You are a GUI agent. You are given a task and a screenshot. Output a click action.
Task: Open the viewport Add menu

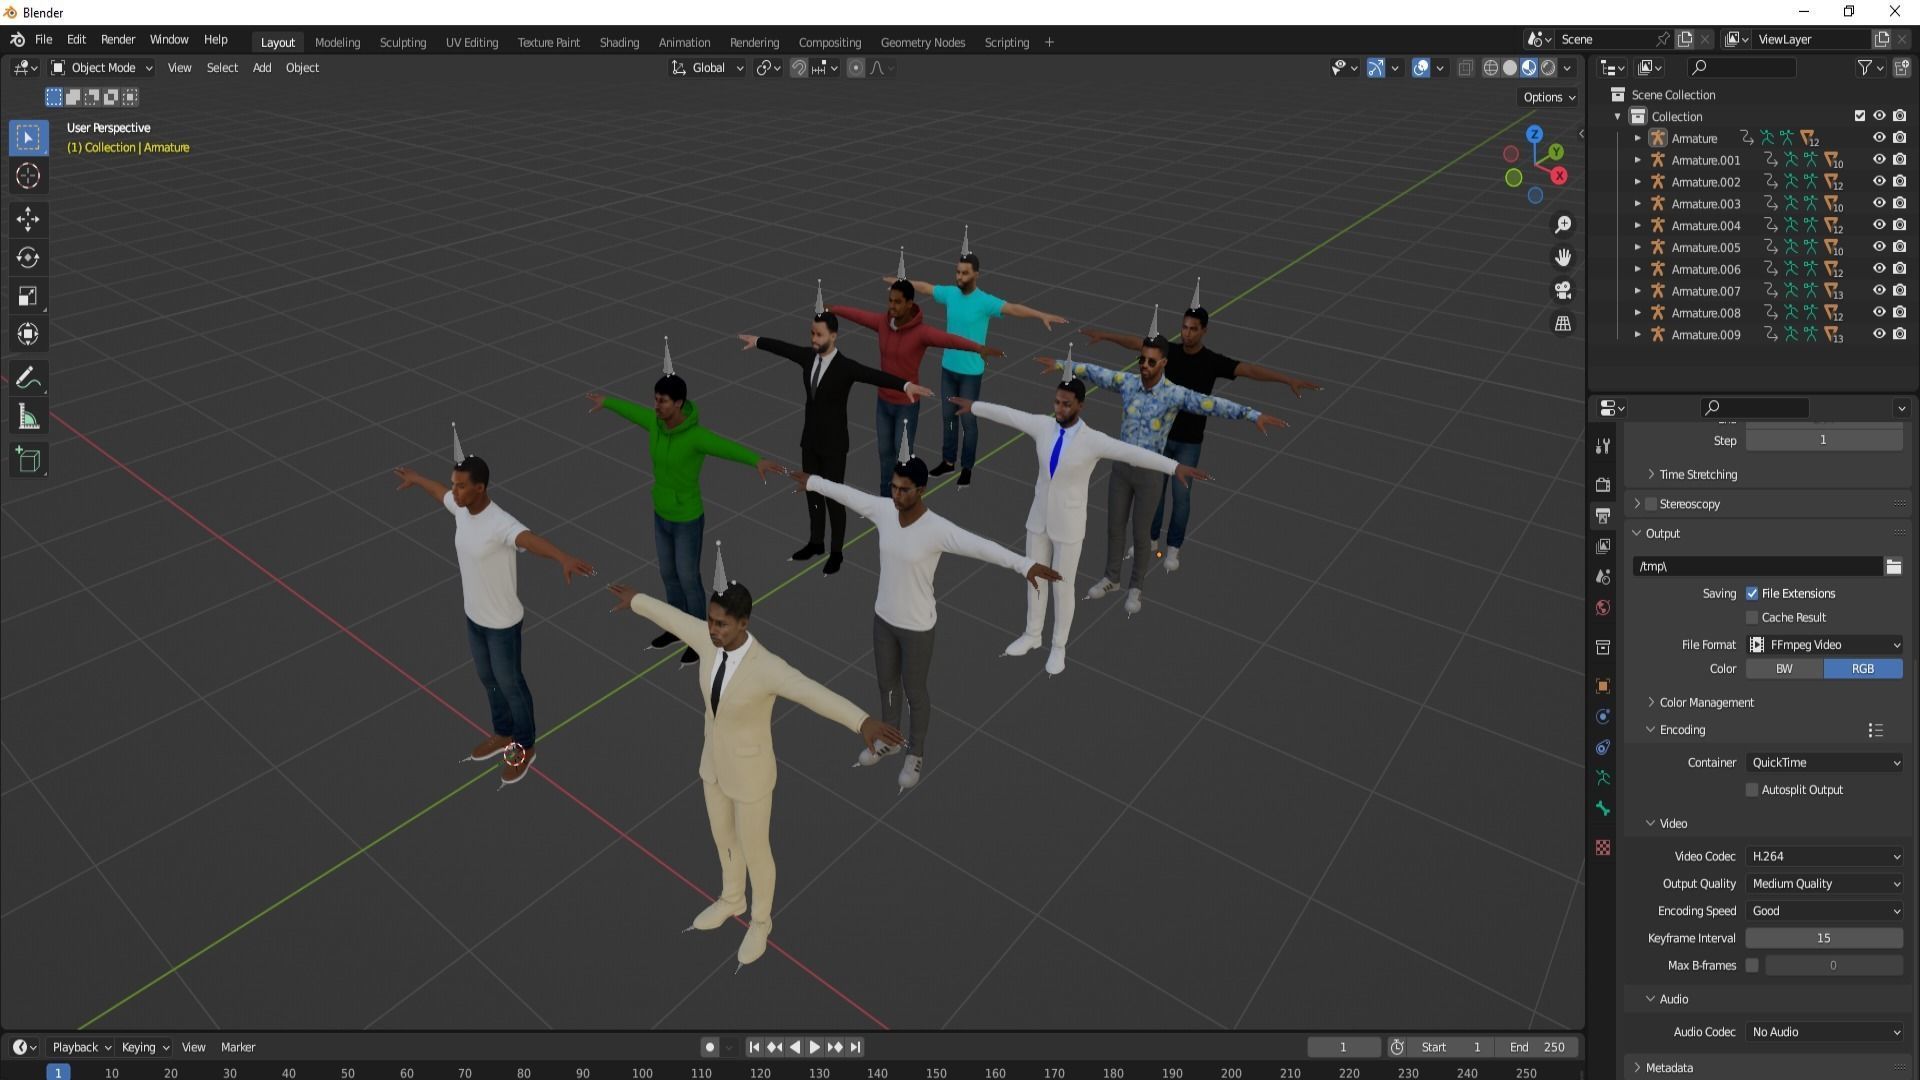tap(261, 68)
